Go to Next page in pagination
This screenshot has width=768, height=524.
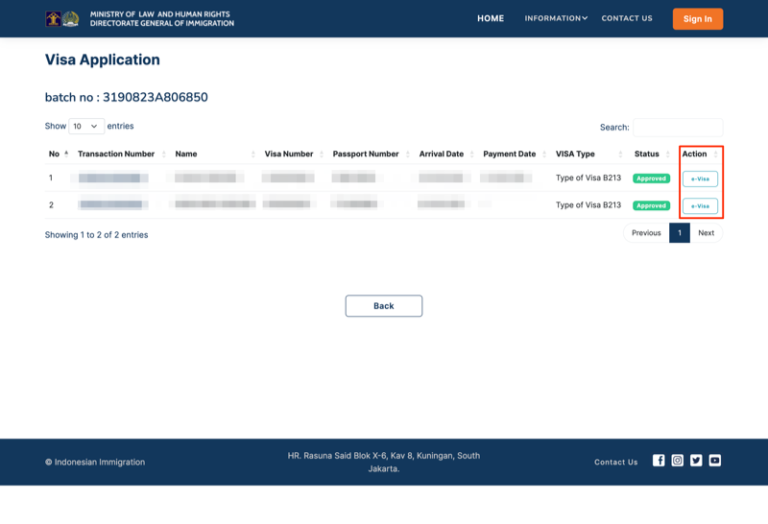pyautogui.click(x=706, y=233)
